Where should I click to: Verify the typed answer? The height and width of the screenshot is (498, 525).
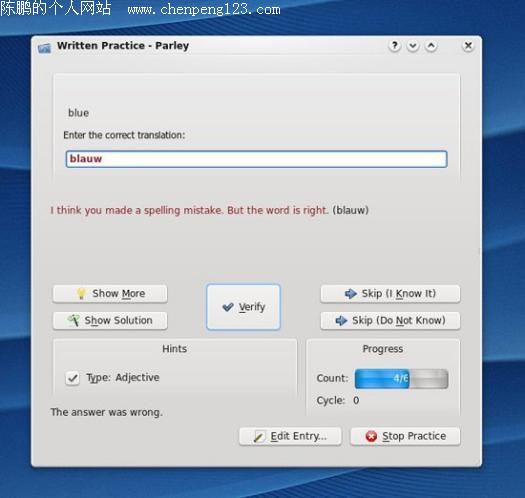pos(243,307)
